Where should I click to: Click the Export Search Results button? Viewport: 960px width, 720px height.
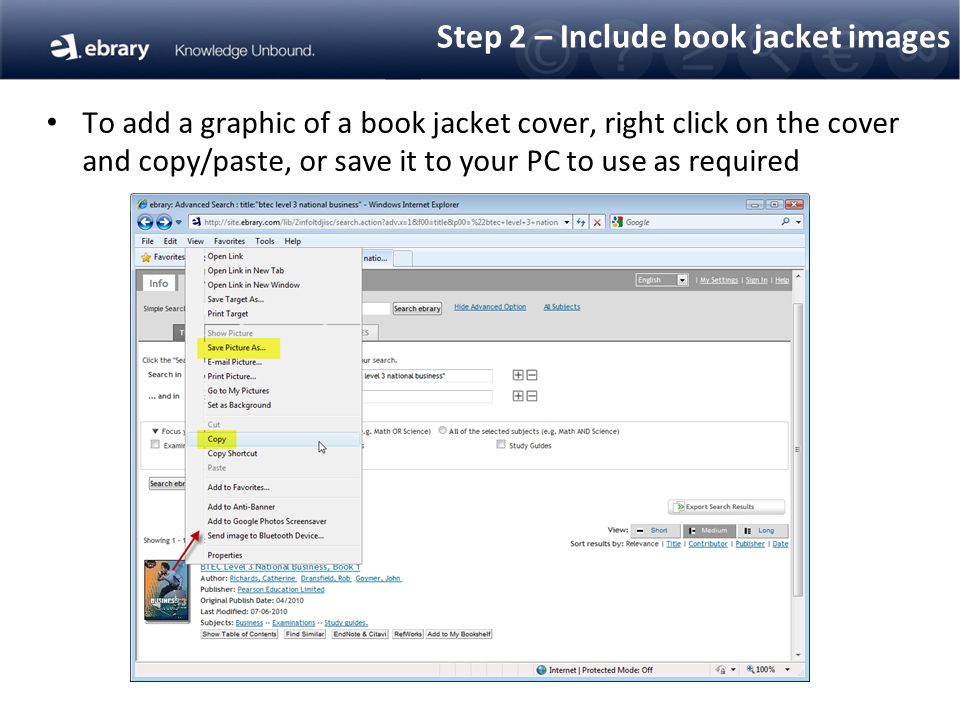click(726, 506)
